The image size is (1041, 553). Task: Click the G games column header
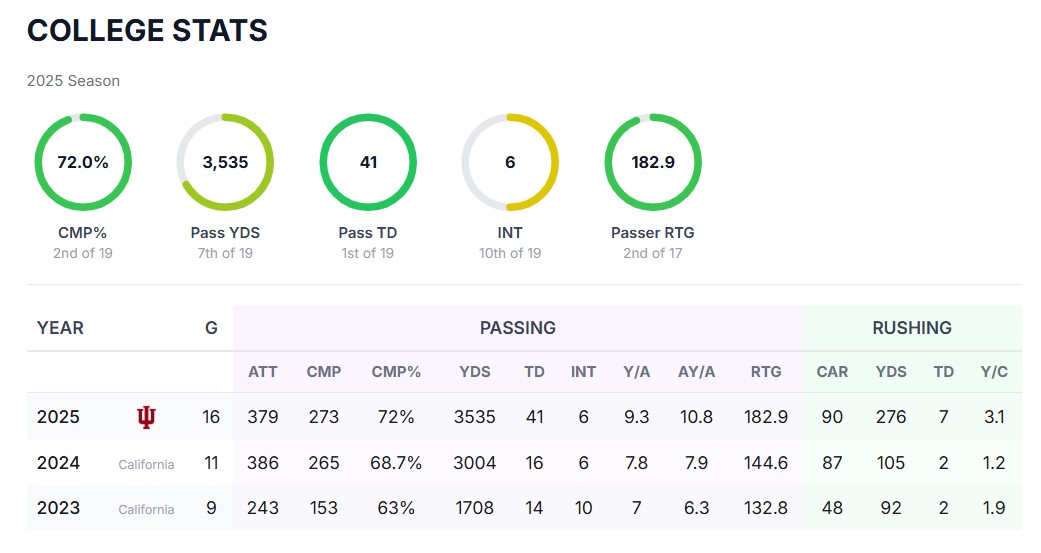pos(211,328)
